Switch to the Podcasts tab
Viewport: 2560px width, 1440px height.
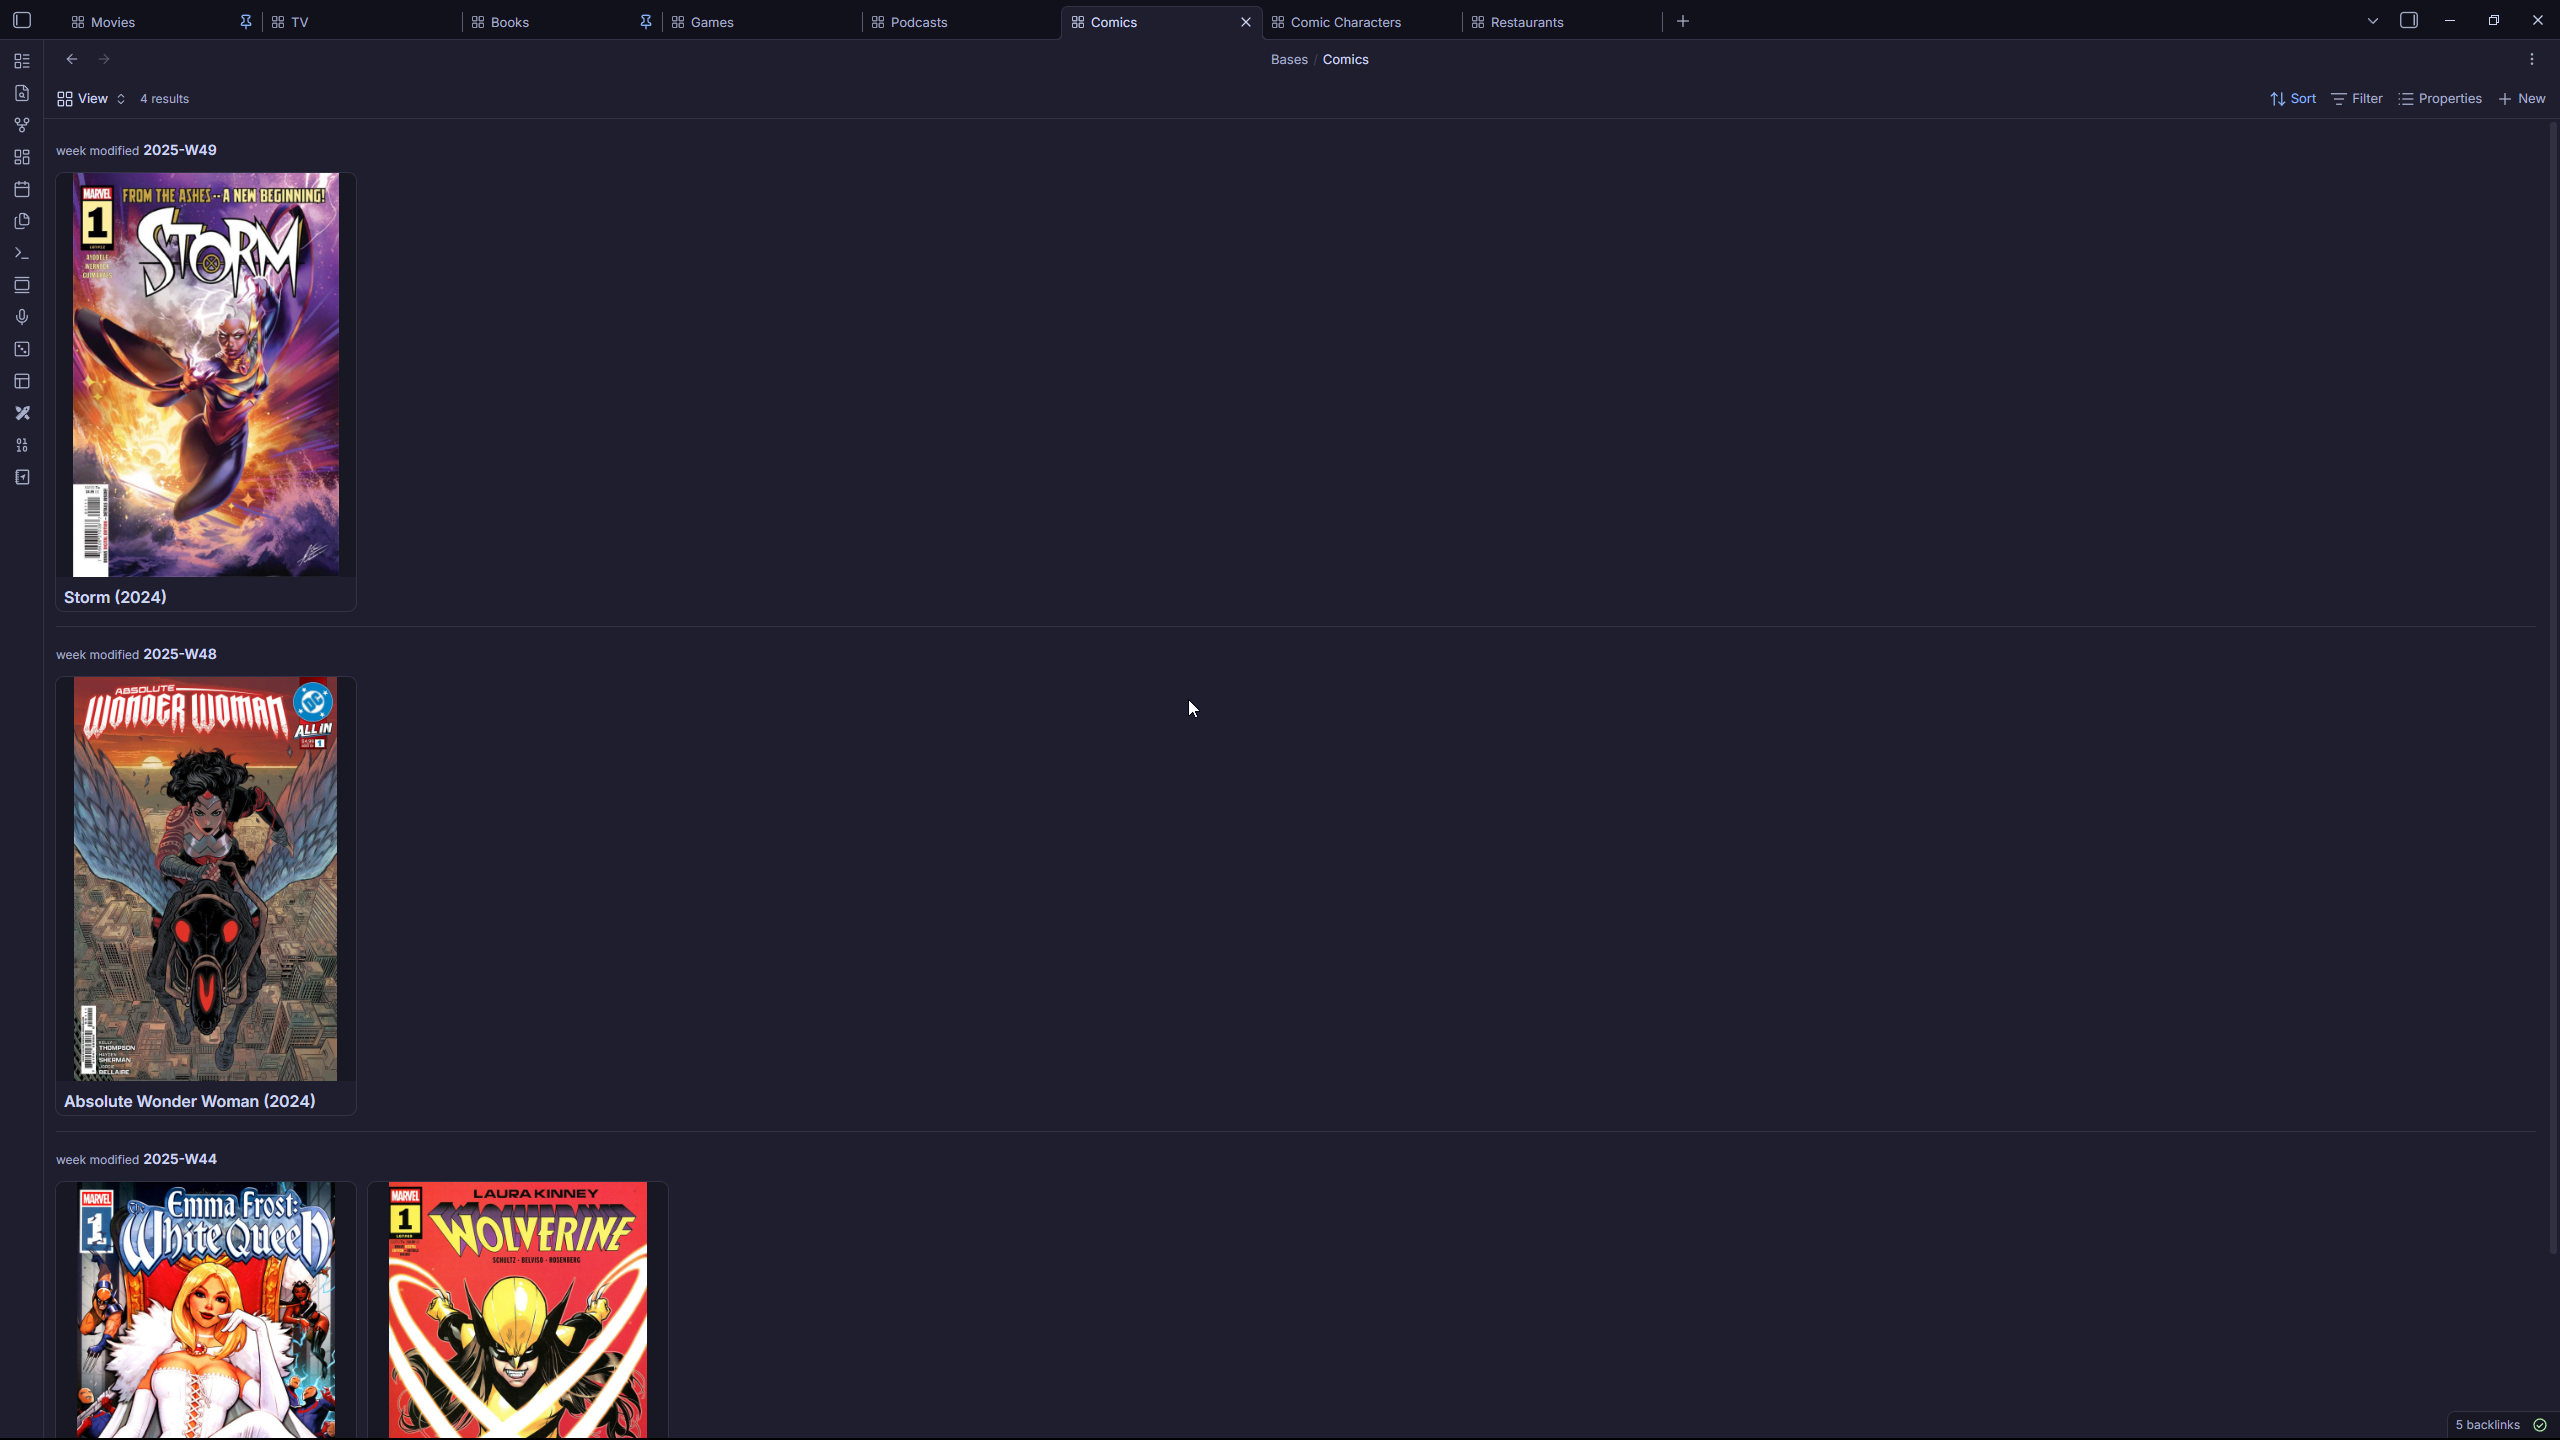(x=918, y=22)
